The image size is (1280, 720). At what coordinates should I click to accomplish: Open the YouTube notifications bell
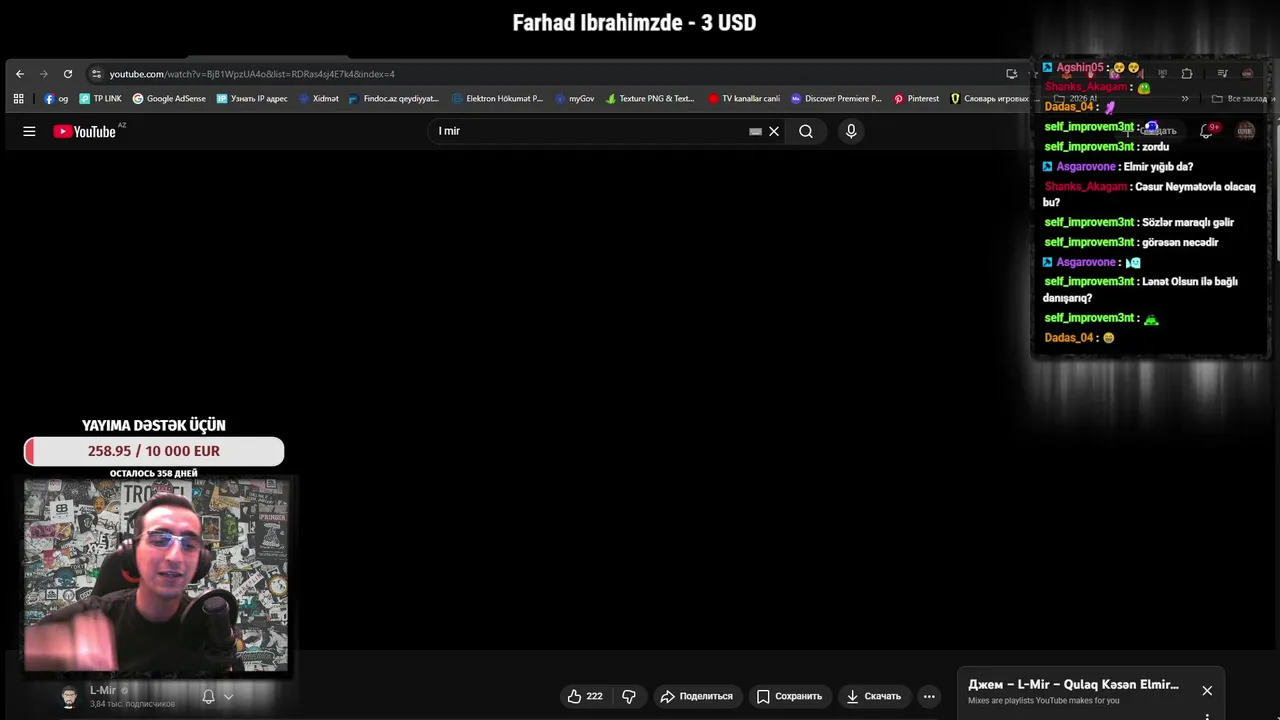[1207, 131]
